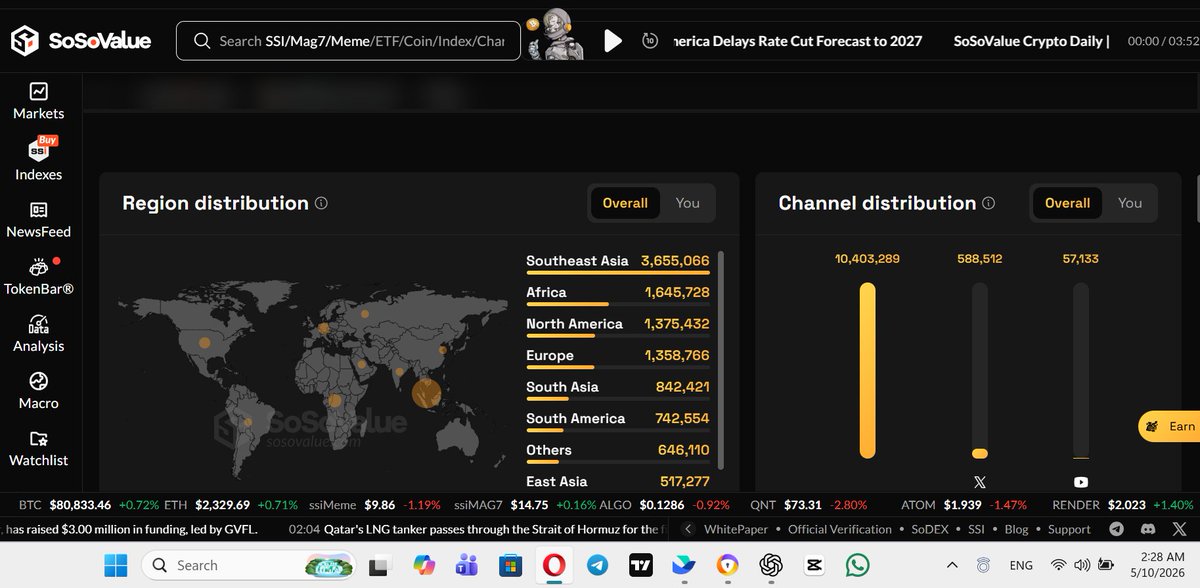This screenshot has width=1200, height=588.
Task: Click the X channel icon
Action: [x=979, y=482]
